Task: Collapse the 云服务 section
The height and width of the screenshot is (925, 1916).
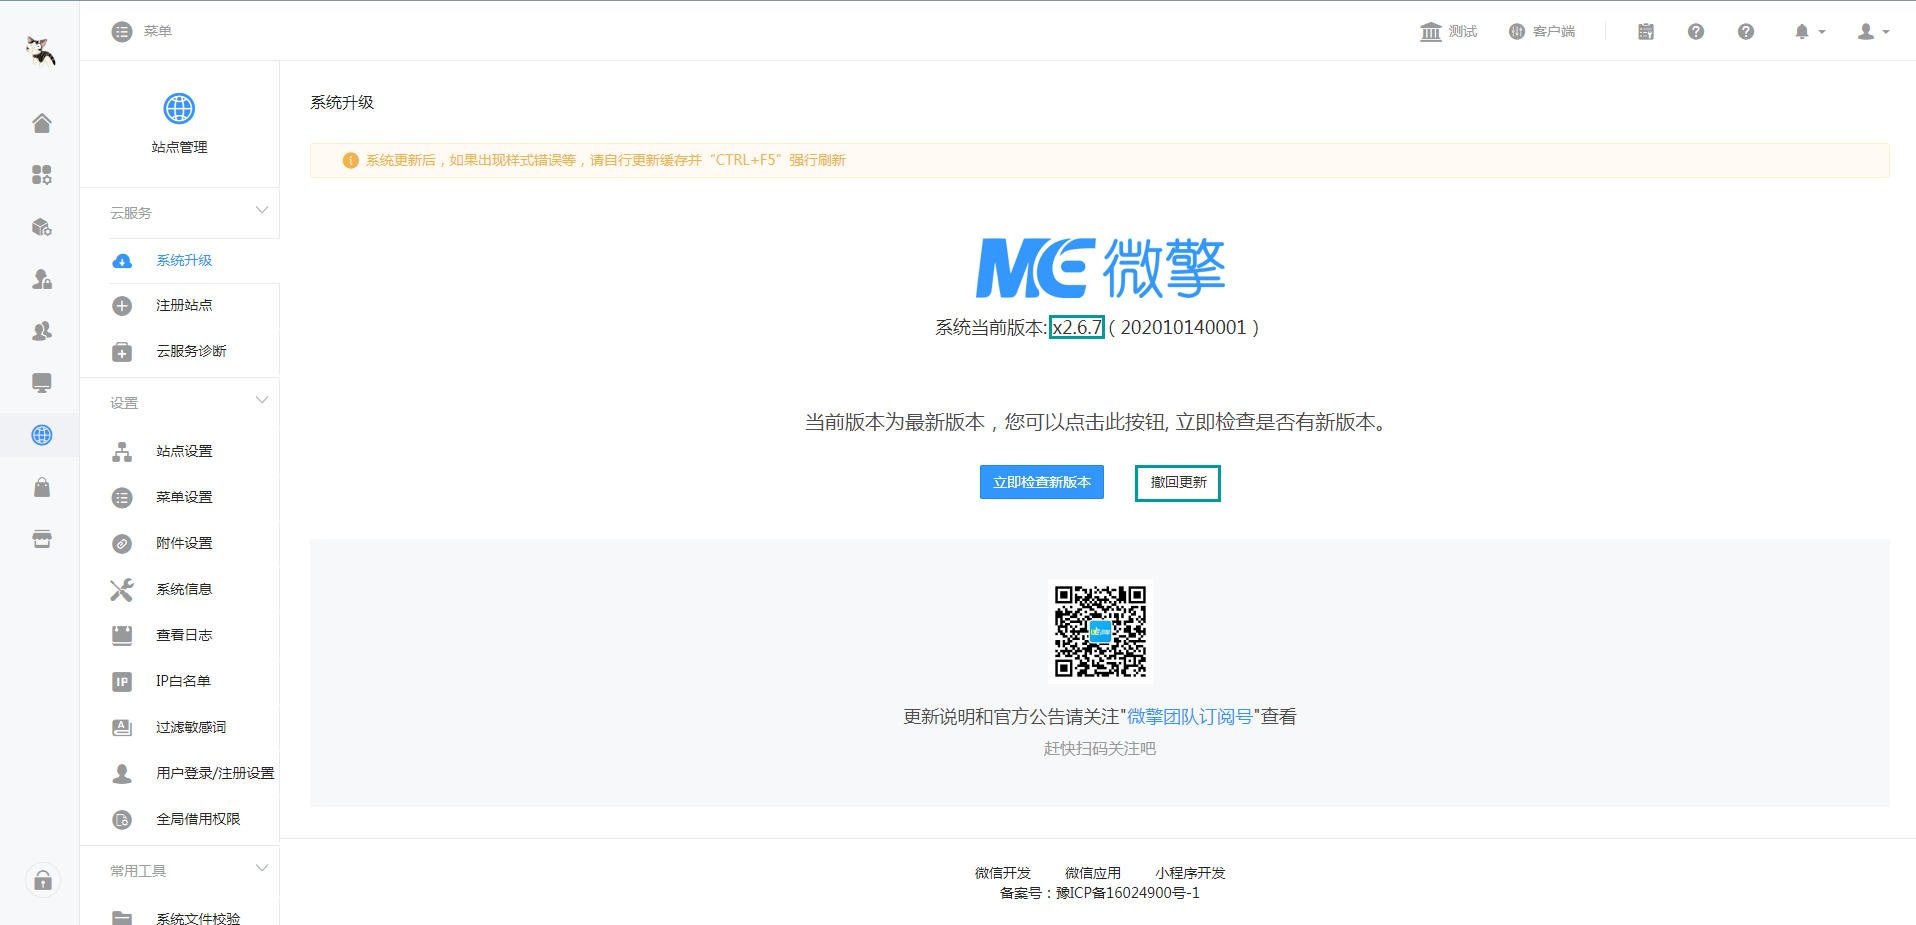Action: 262,210
